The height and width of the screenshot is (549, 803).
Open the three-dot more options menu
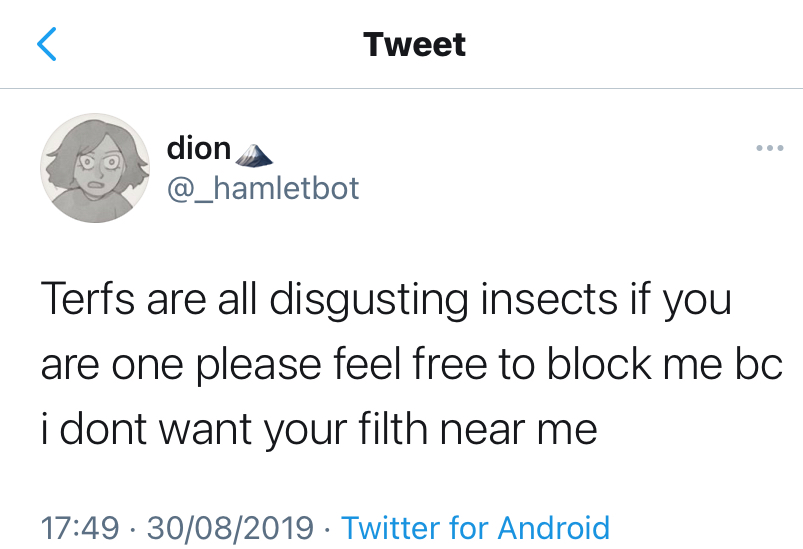[x=769, y=149]
